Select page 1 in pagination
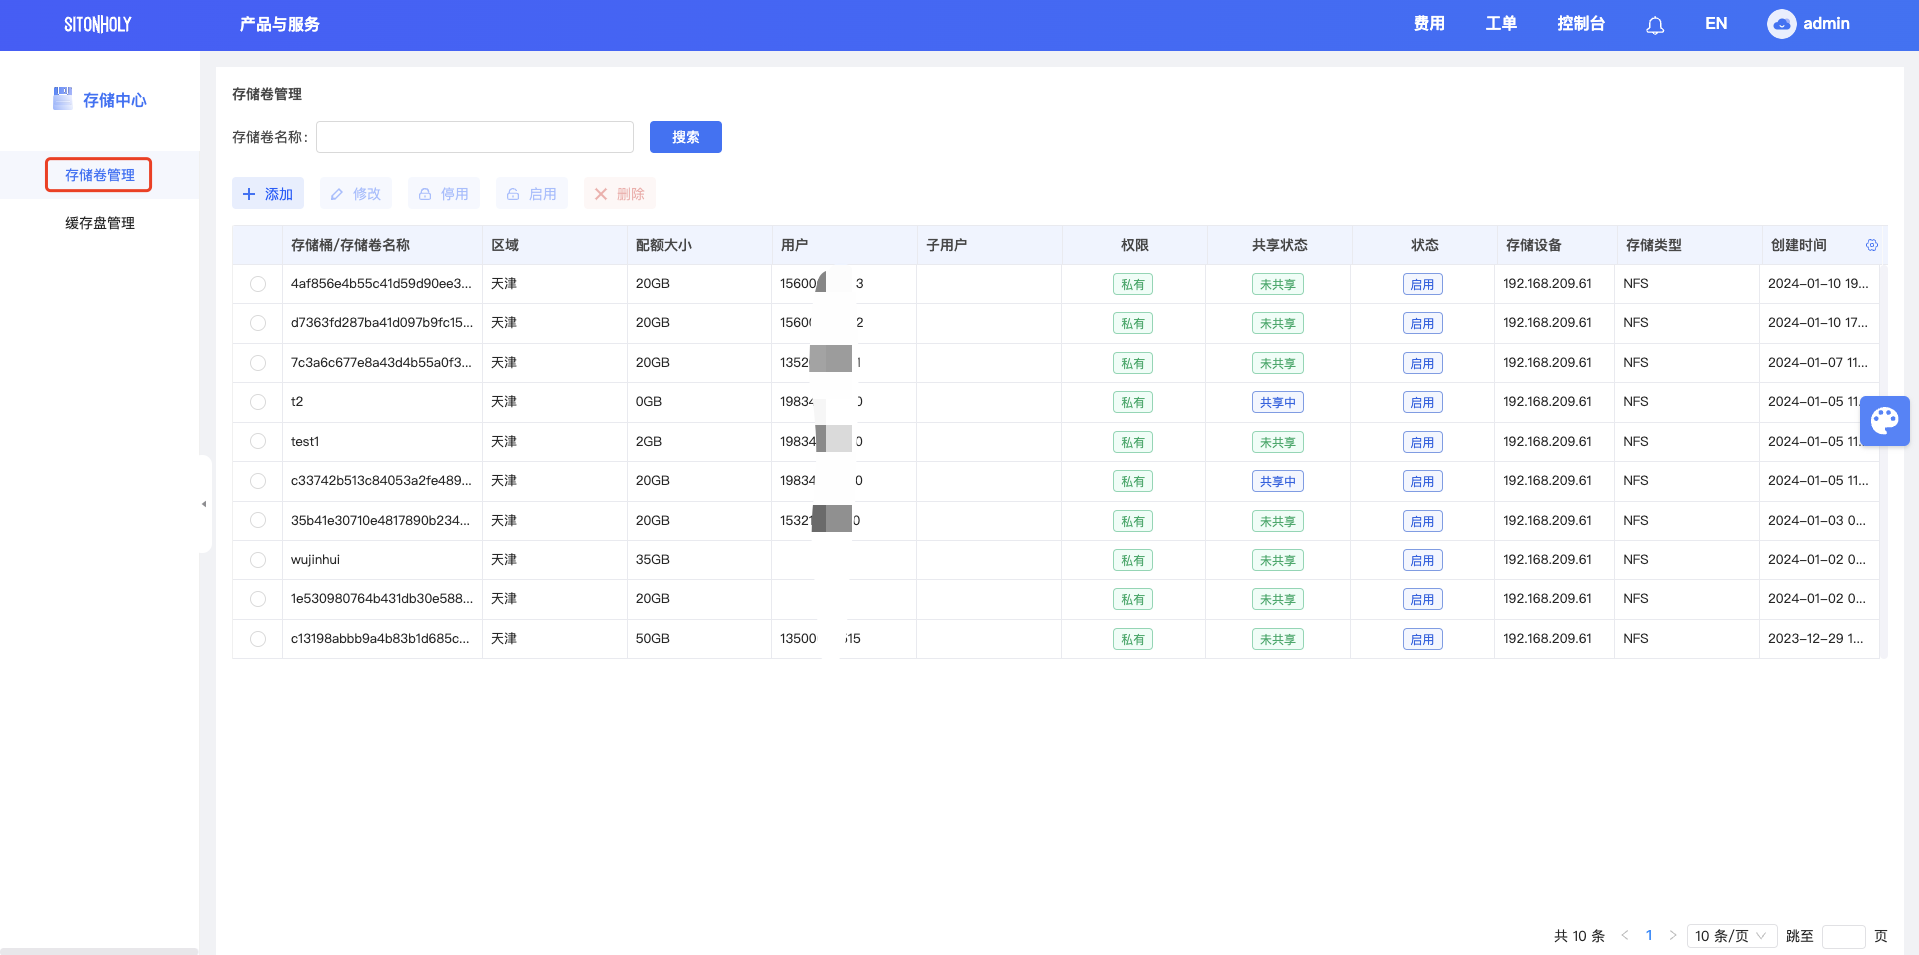The image size is (1919, 955). click(1649, 936)
